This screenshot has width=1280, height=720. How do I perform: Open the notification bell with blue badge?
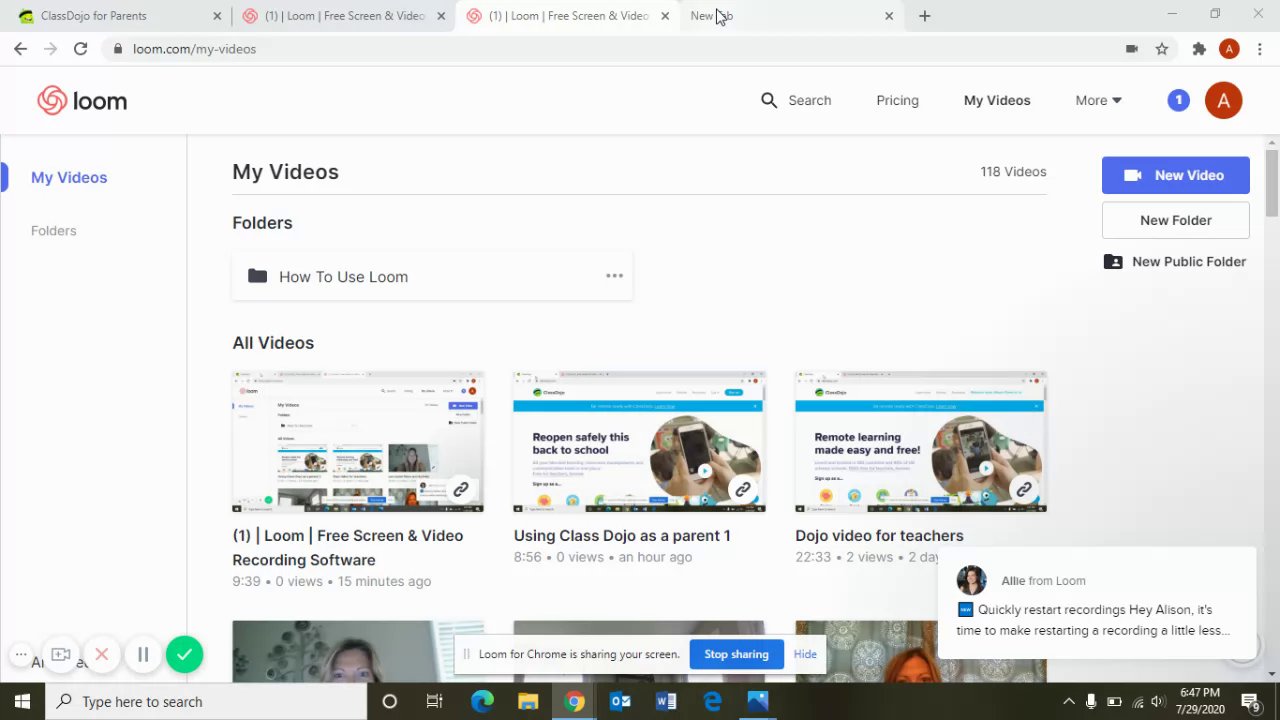tap(1179, 100)
